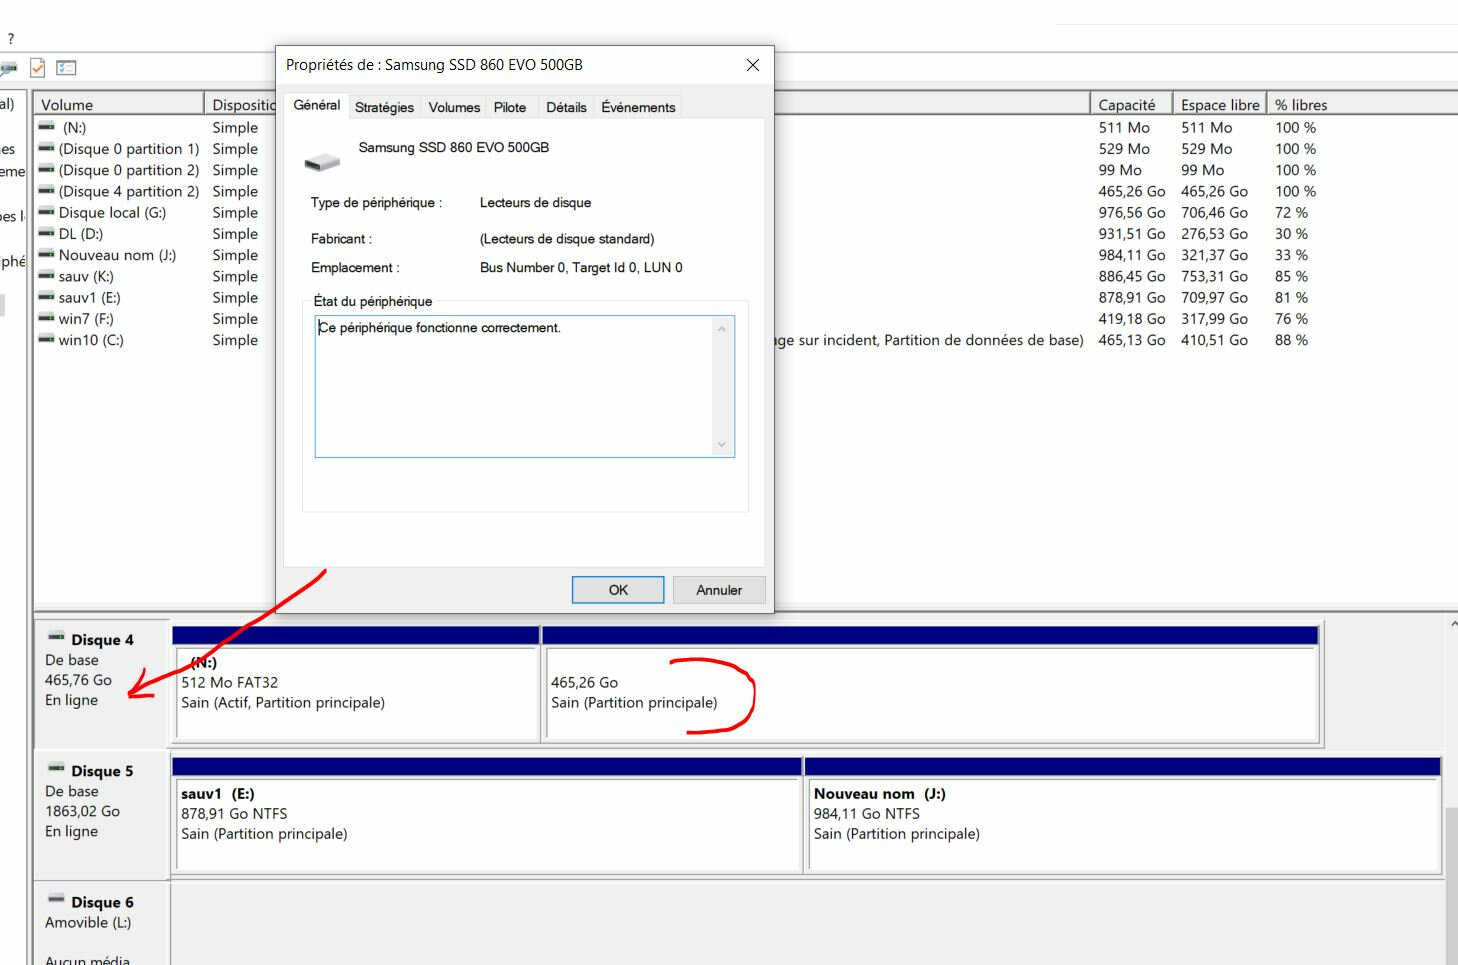Screen dimensions: 1458x965
Task: Switch to the Détails tab
Action: [566, 107]
